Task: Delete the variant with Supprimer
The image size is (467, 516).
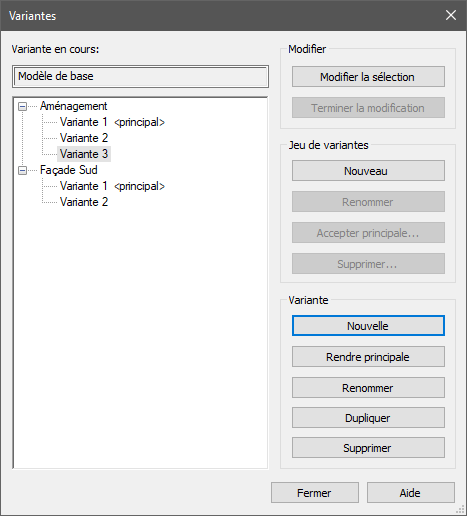Action: pyautogui.click(x=368, y=448)
